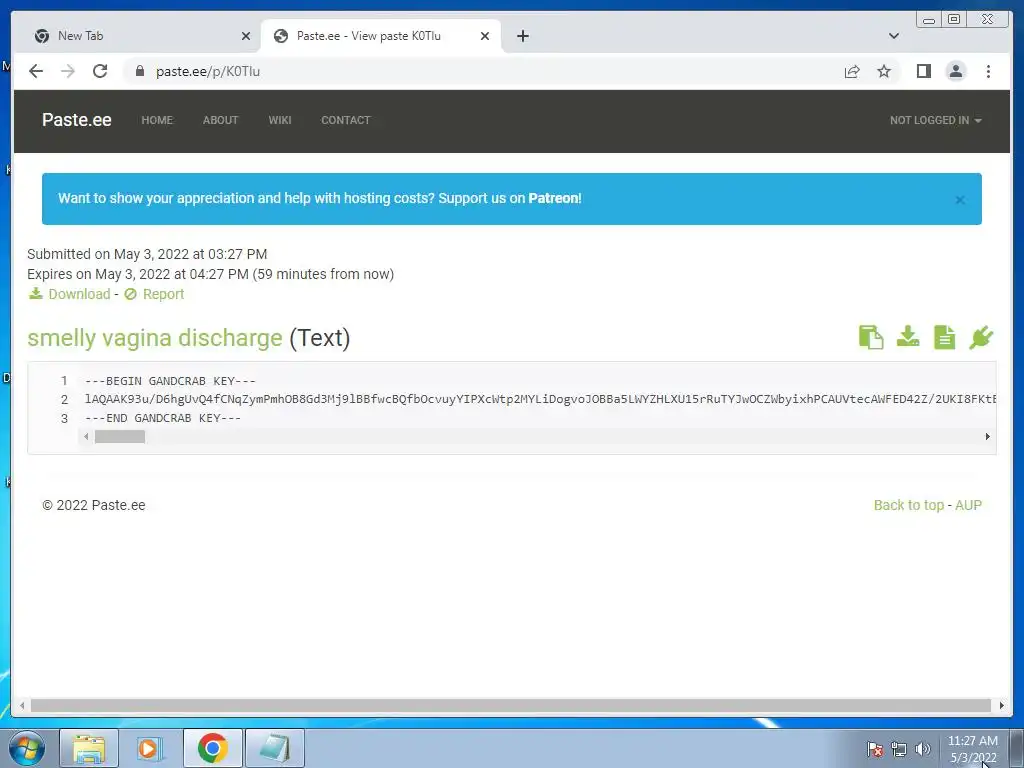
Task: Click the END GANDCRAB KEY line
Action: coord(163,418)
